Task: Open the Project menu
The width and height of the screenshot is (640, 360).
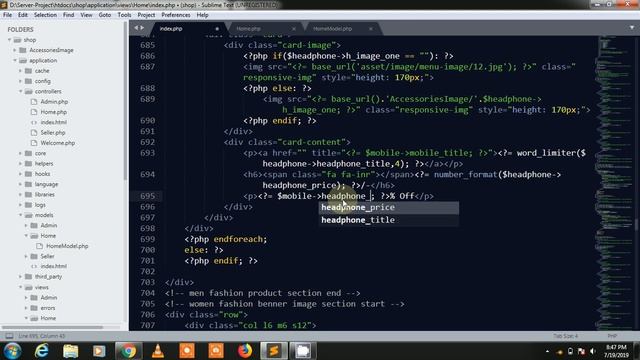Action: pos(146,15)
